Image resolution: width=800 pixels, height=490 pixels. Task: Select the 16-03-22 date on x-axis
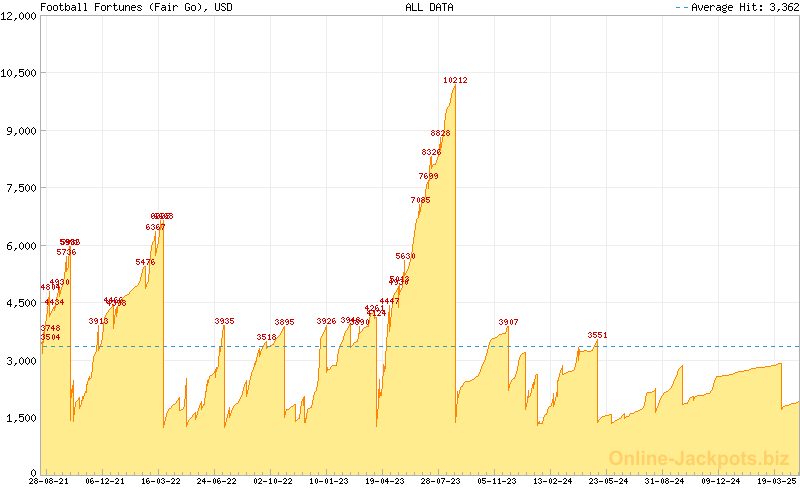162,481
